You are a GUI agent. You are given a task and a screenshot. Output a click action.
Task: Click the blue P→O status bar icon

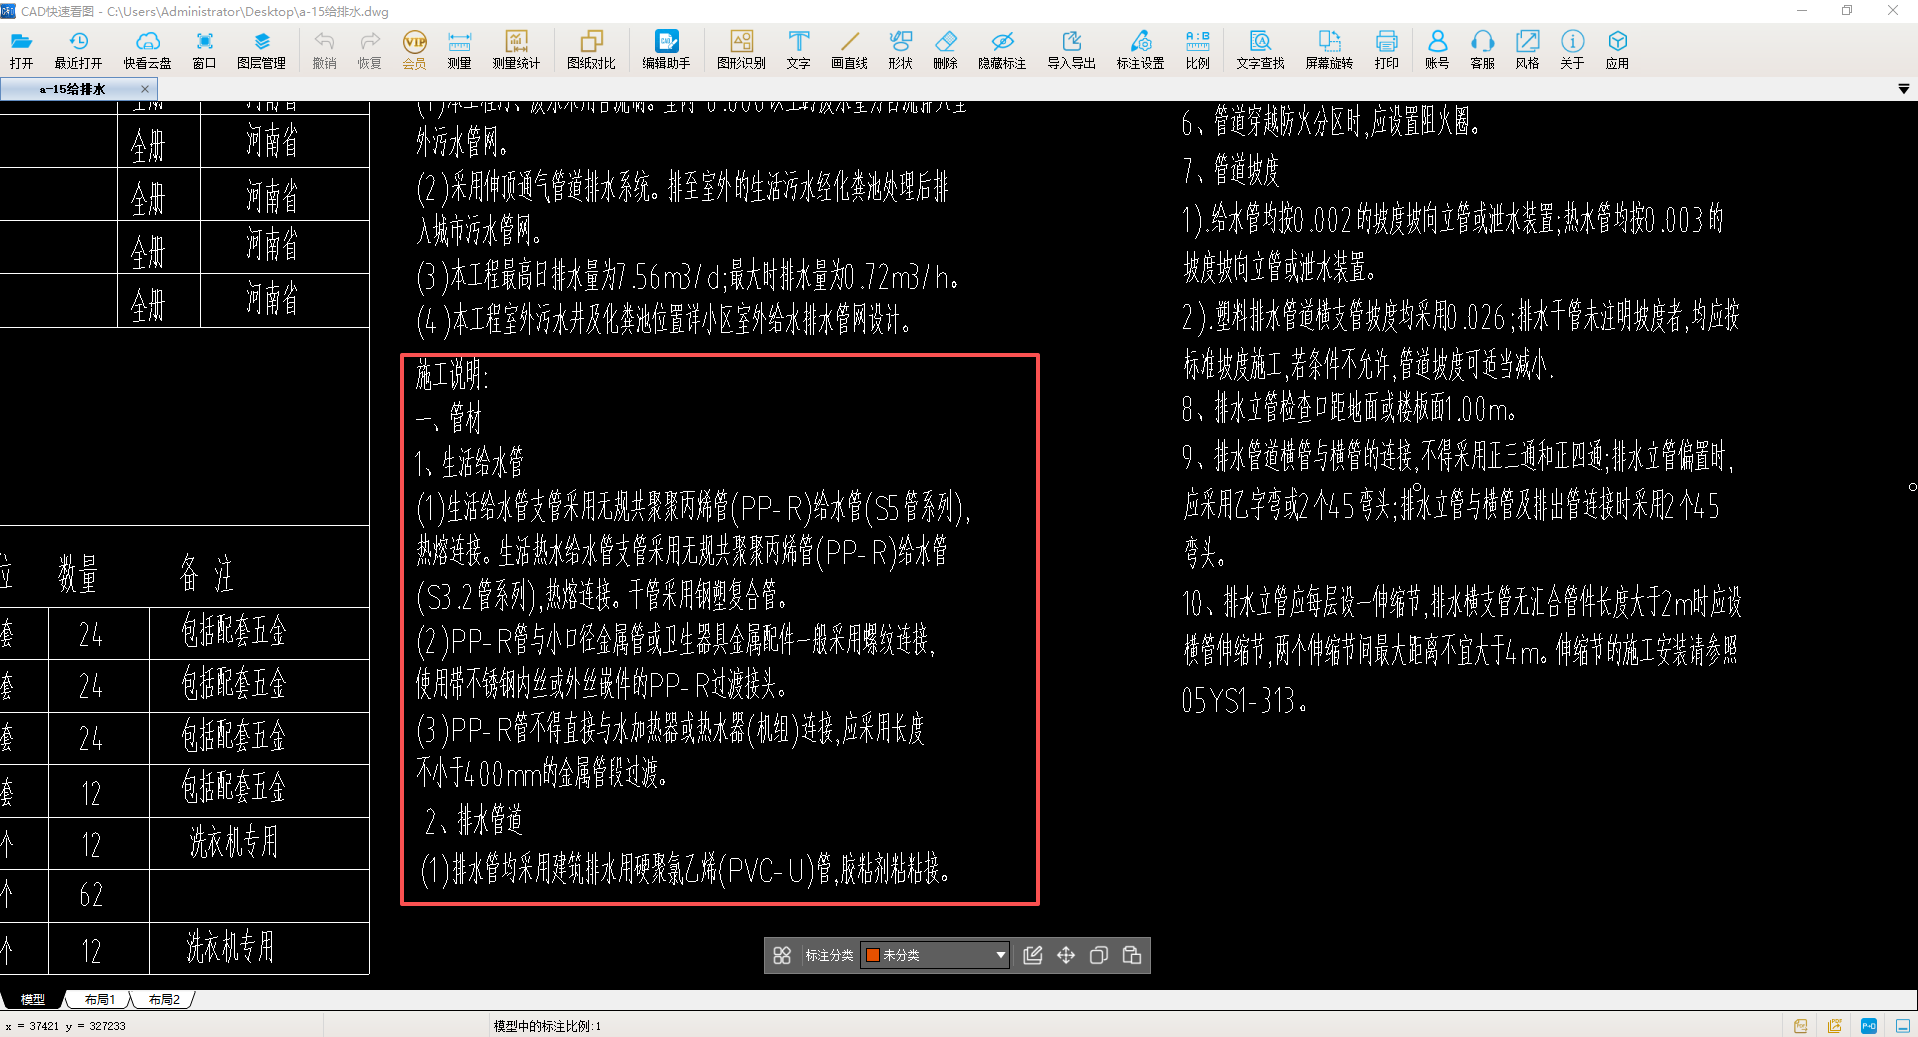(x=1869, y=1026)
